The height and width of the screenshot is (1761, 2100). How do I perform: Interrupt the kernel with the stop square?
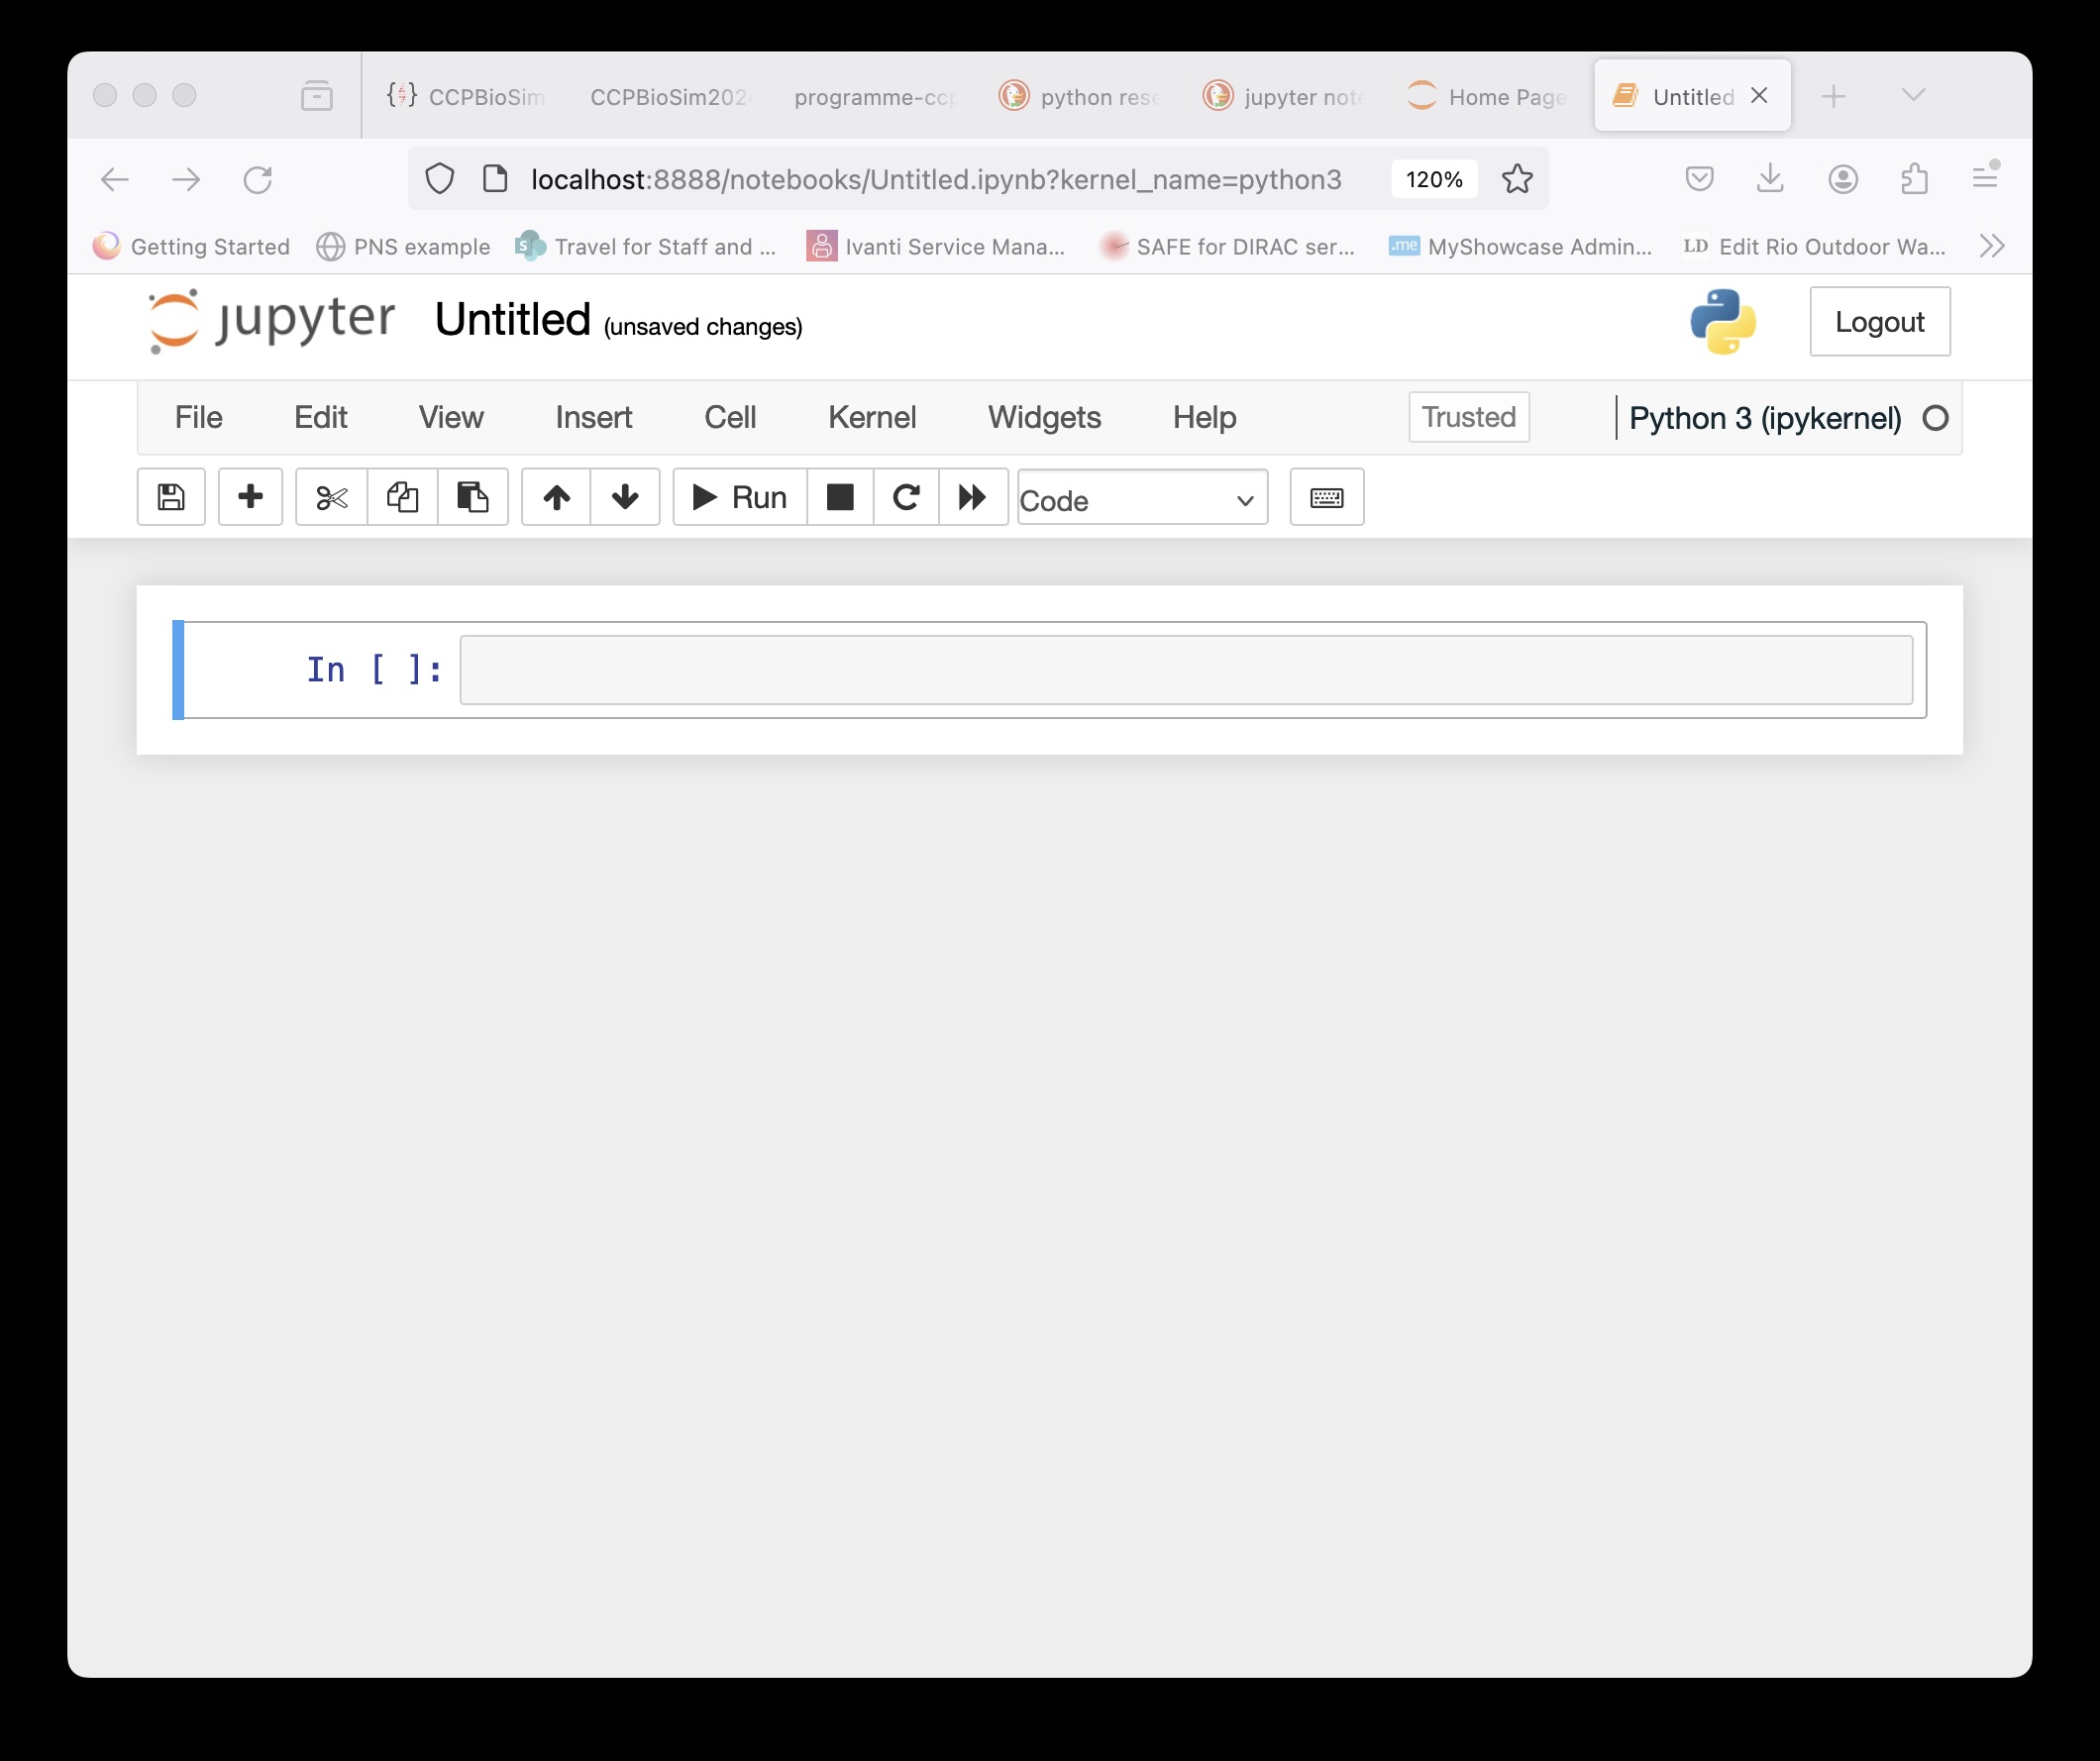pos(840,497)
